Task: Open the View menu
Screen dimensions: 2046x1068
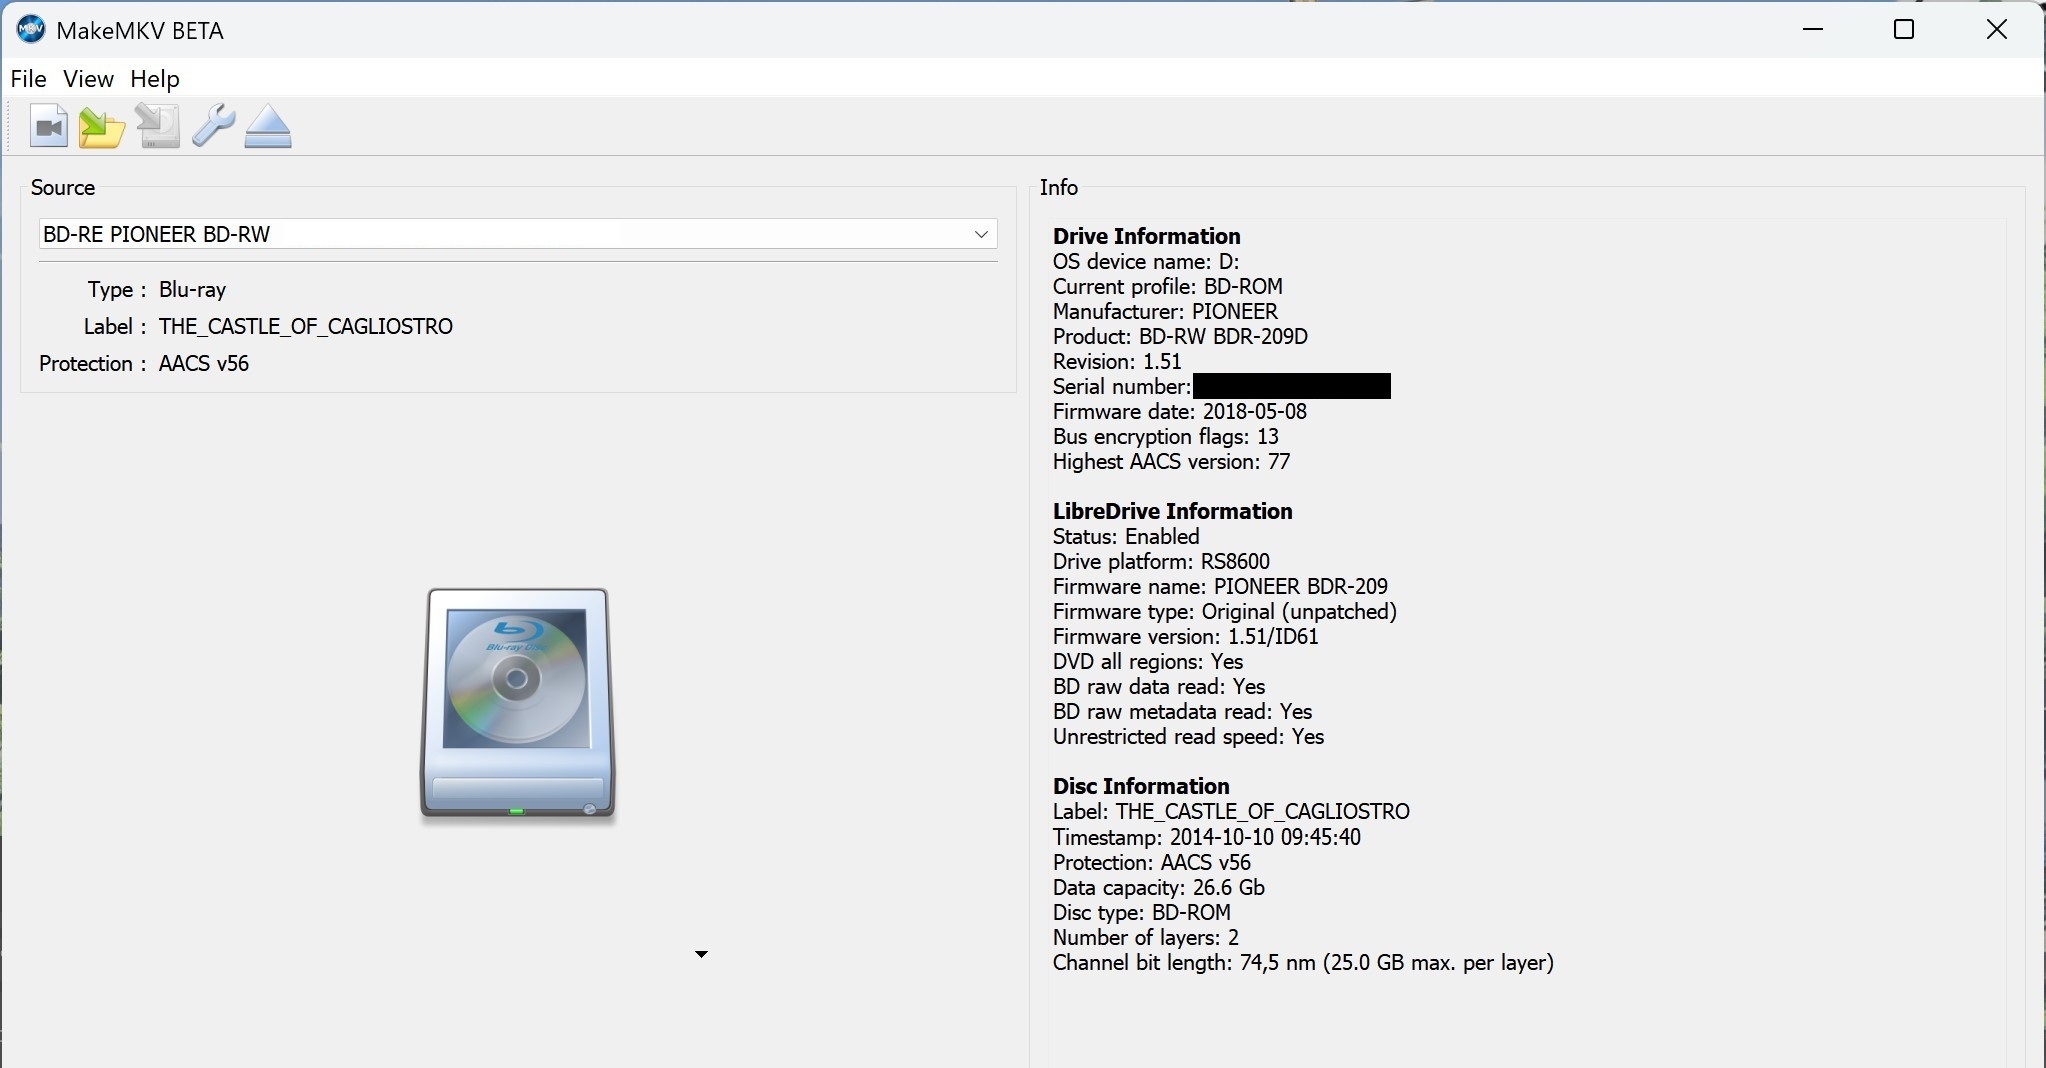Action: 88,79
